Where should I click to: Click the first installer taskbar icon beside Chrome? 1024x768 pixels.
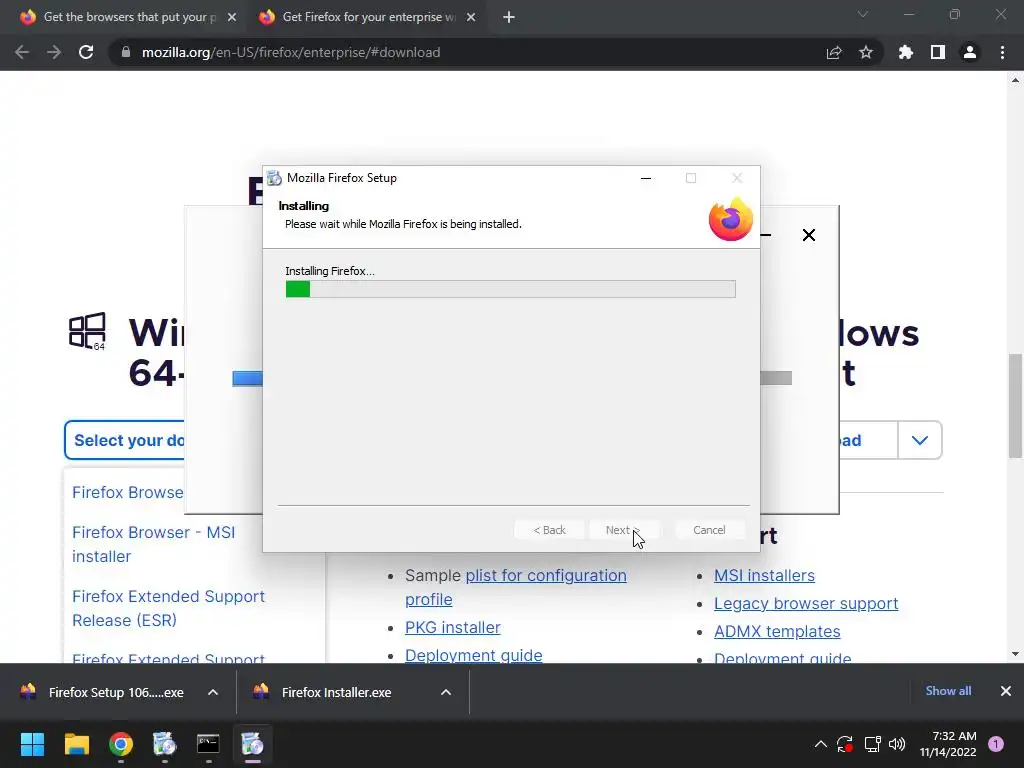click(165, 744)
